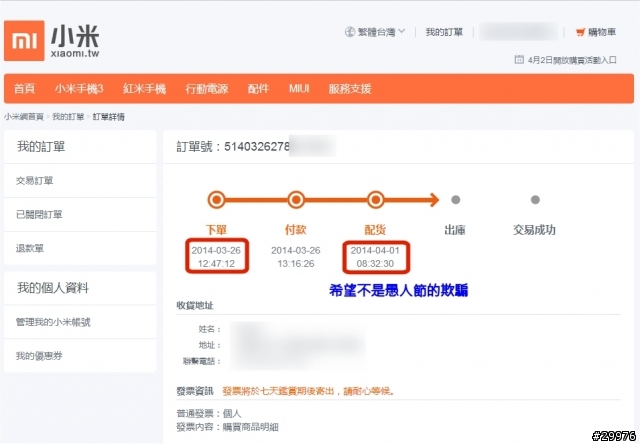Click 我的訂單 breadcrumb link
The height and width of the screenshot is (444, 640).
click(68, 117)
